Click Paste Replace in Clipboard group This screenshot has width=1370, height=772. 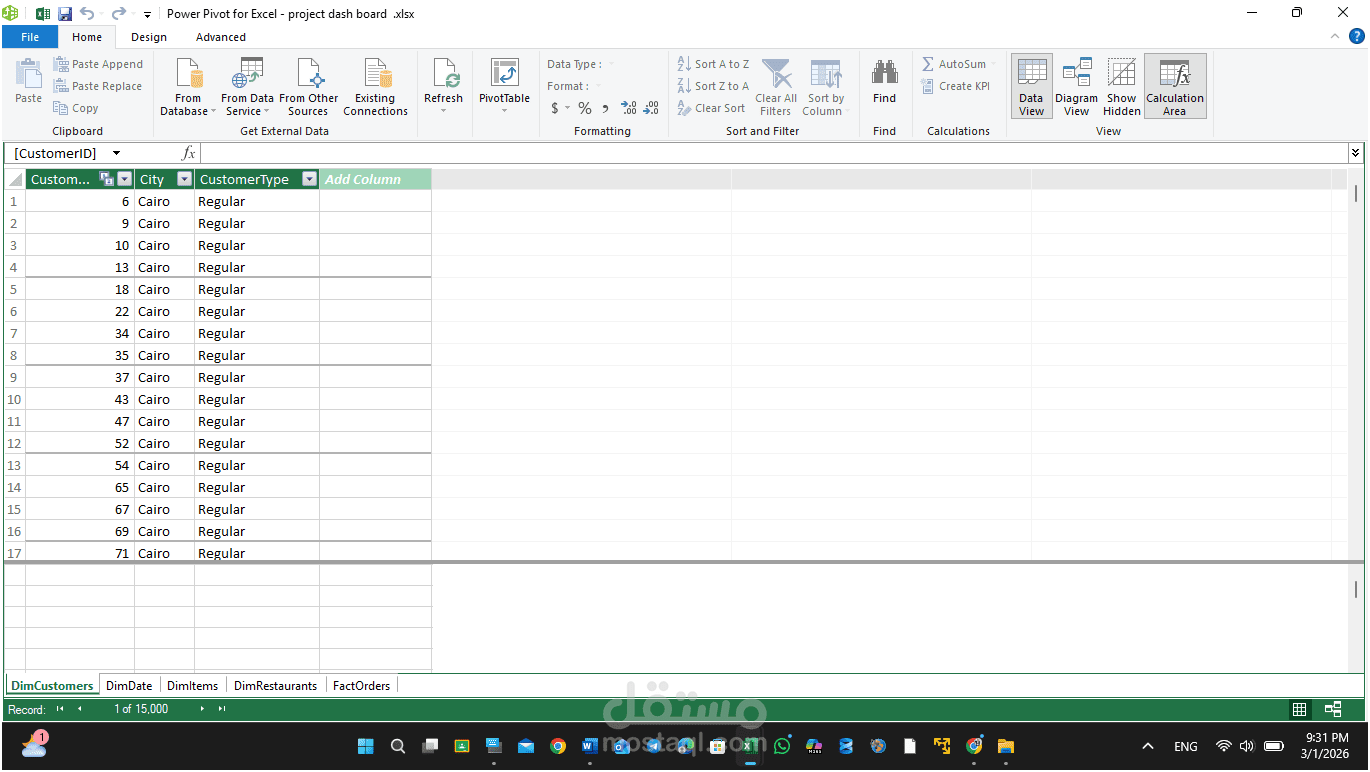click(x=98, y=86)
